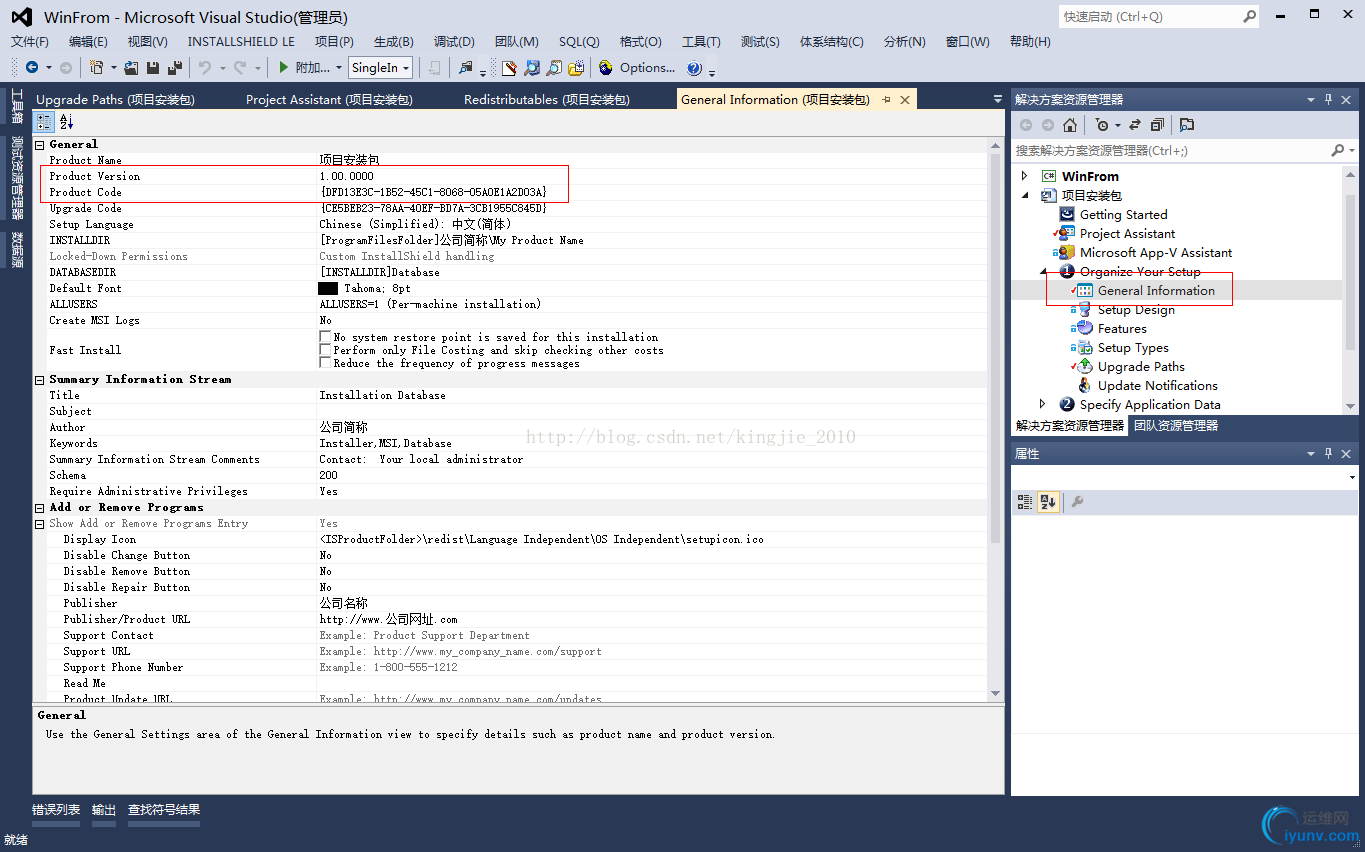This screenshot has height=852, width=1365.
Task: Collapse the General property section
Action: click(x=40, y=144)
